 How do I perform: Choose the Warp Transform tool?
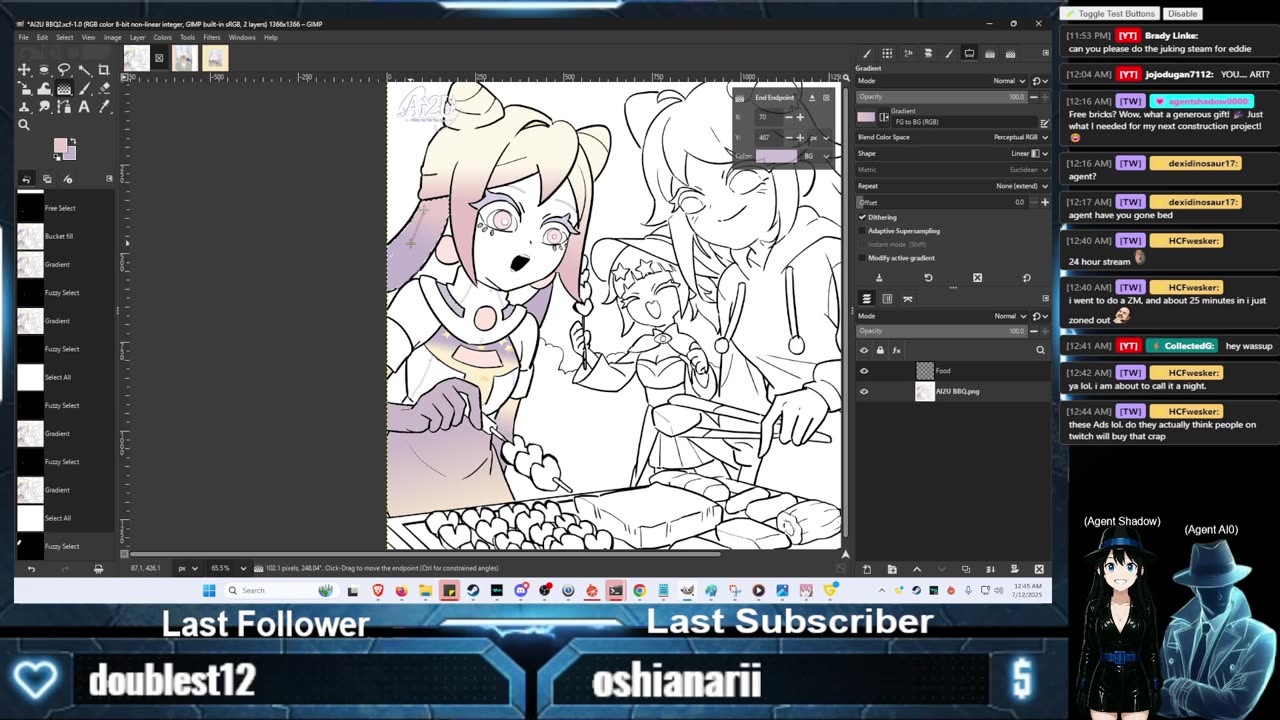tap(44, 88)
